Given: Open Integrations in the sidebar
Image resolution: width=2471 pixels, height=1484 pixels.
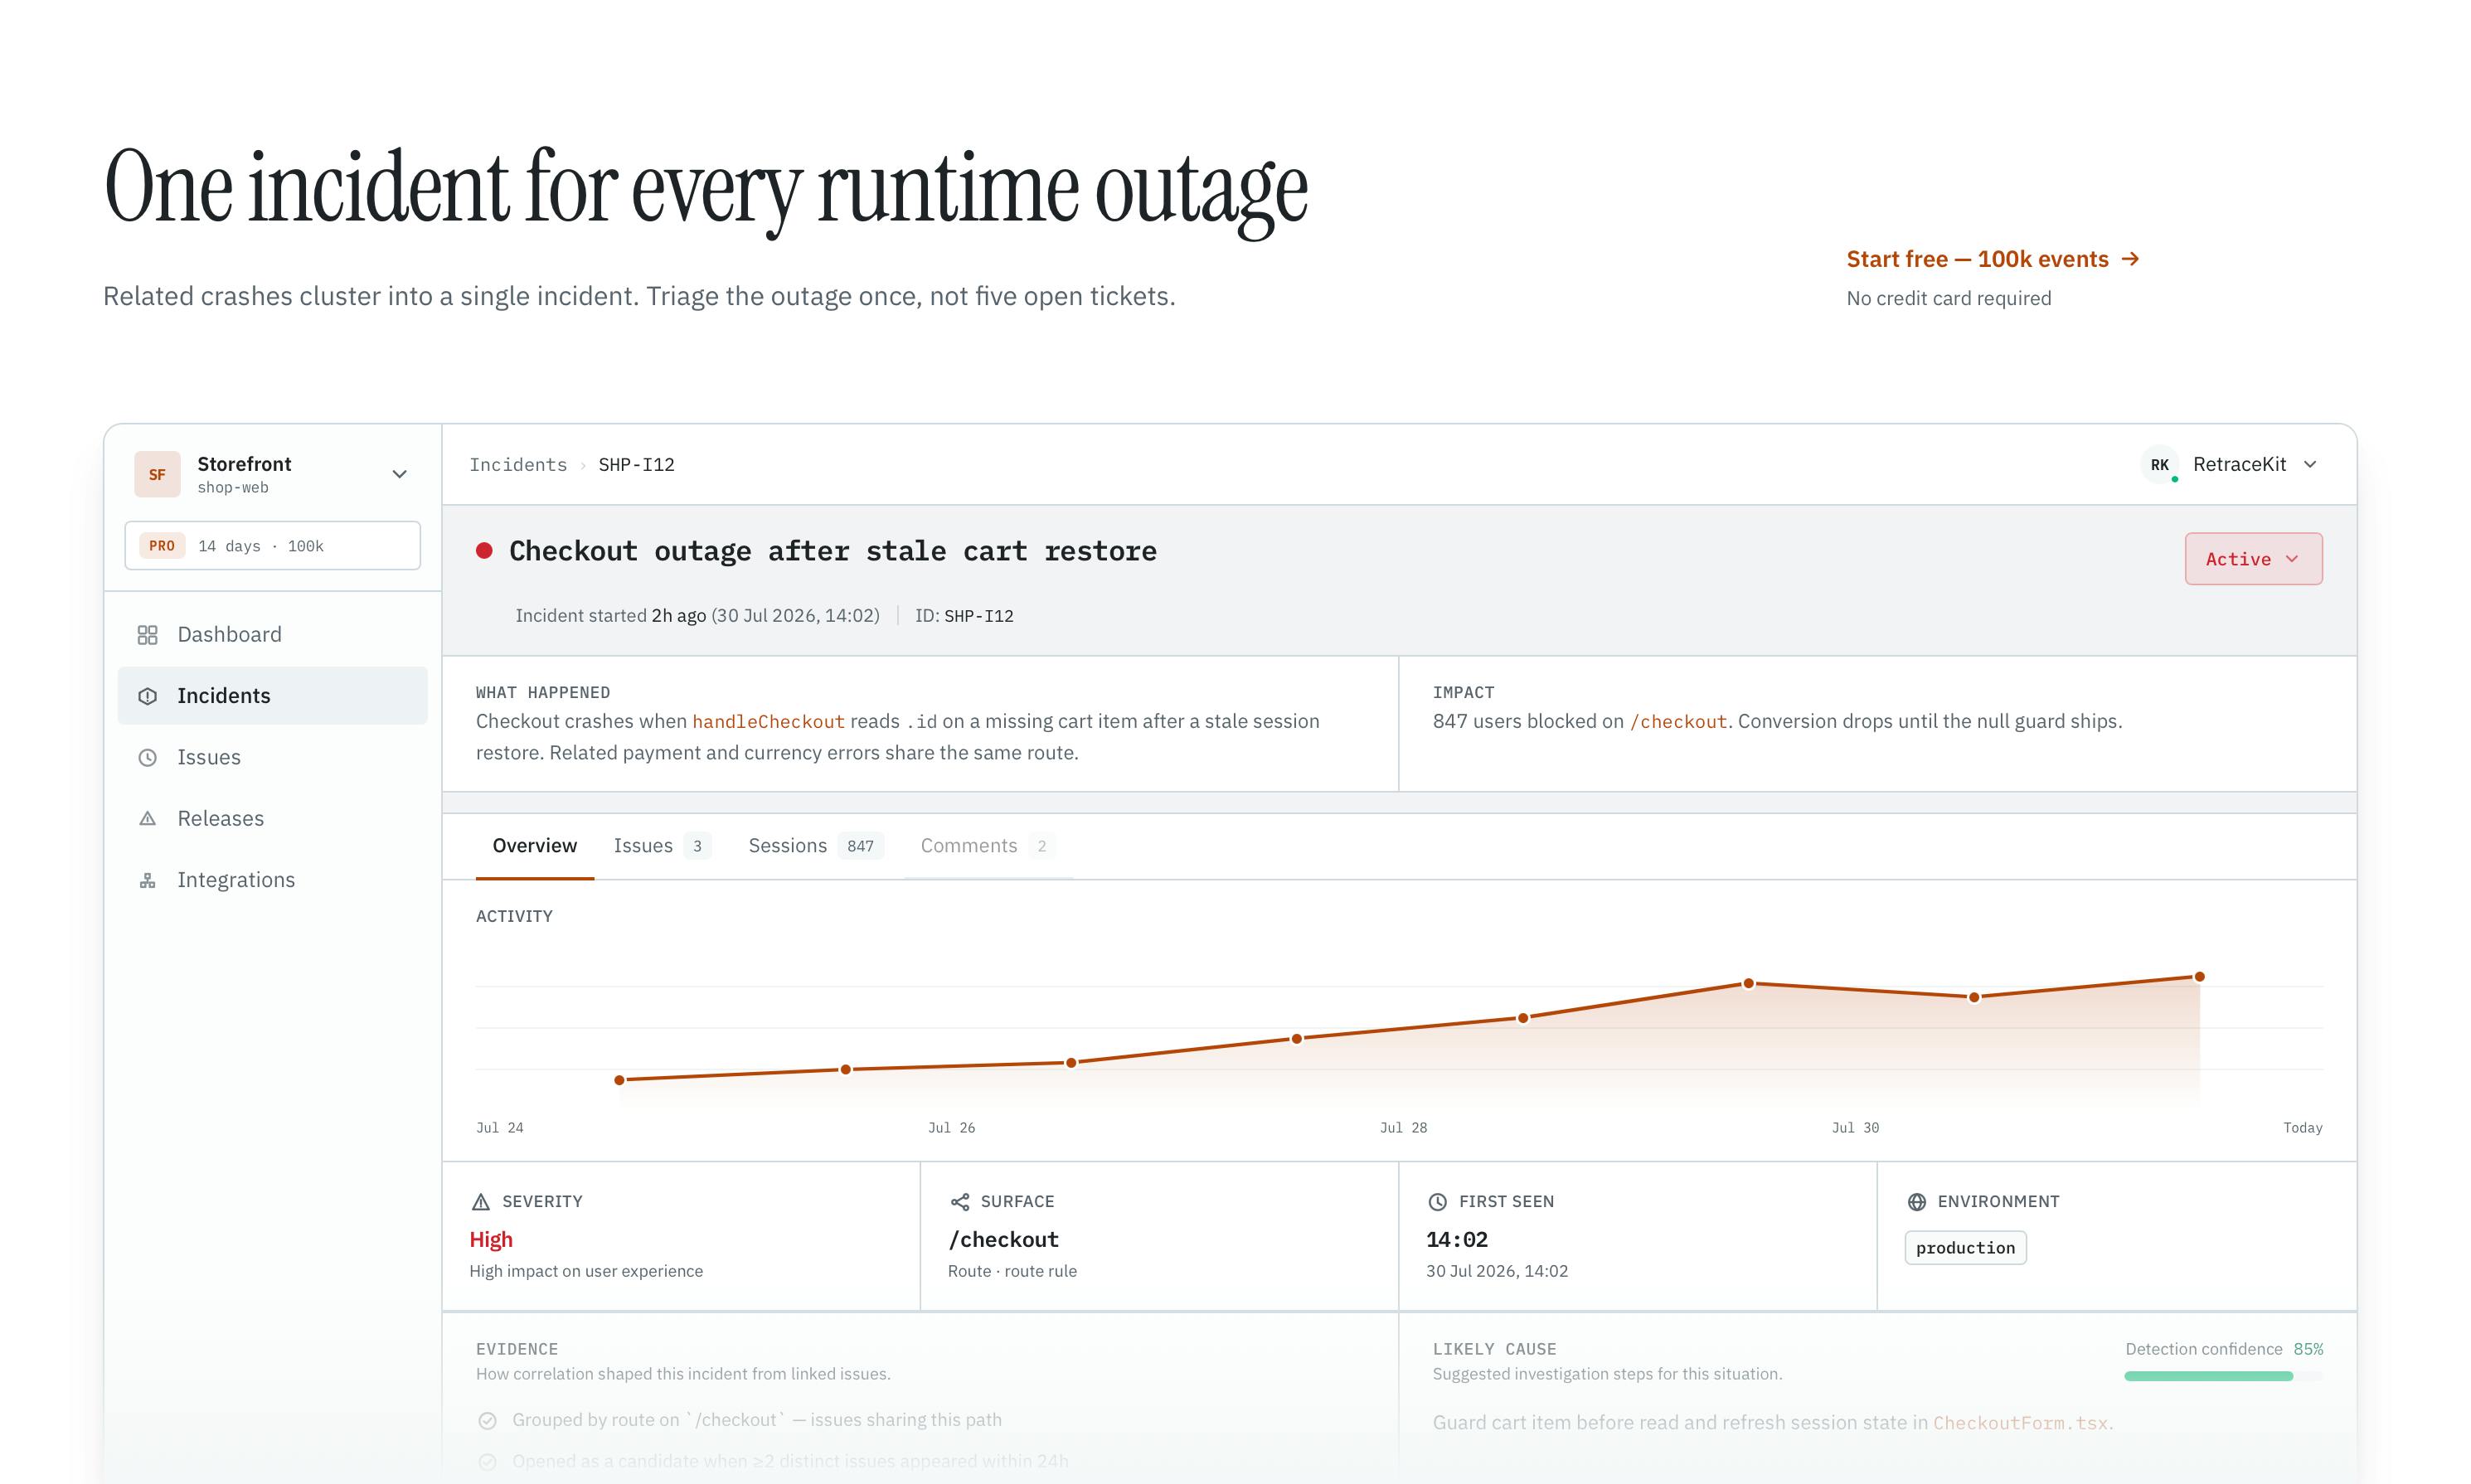Looking at the screenshot, I should (272, 880).
